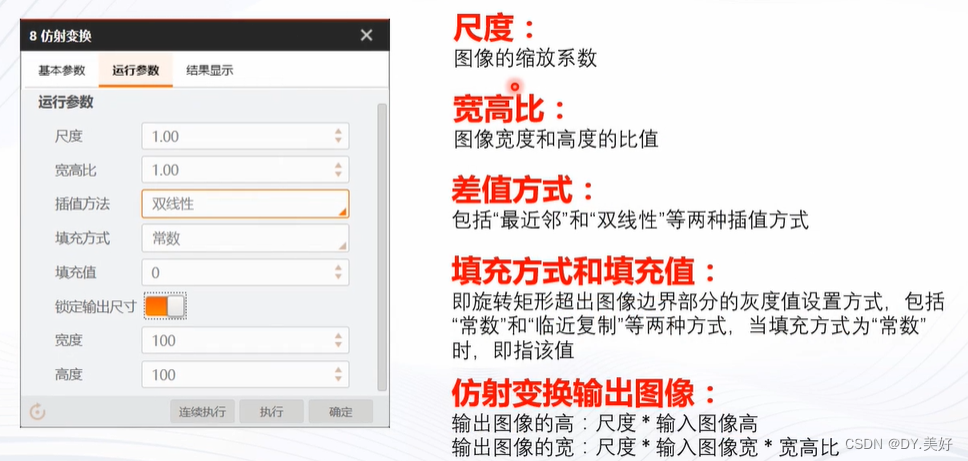The height and width of the screenshot is (461, 968).
Task: Increase the 宽度 value with up arrow
Action: (338, 336)
